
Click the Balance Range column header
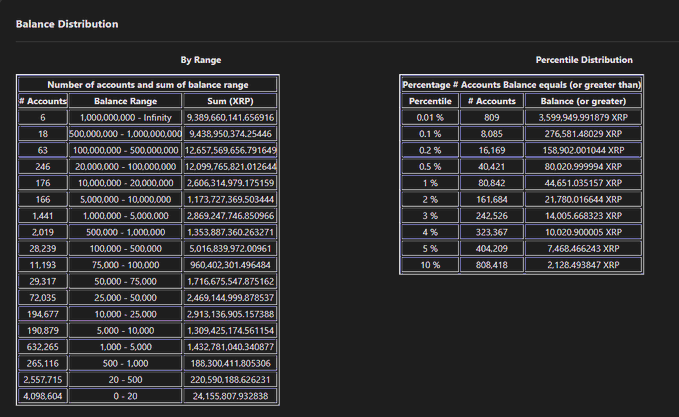point(125,101)
